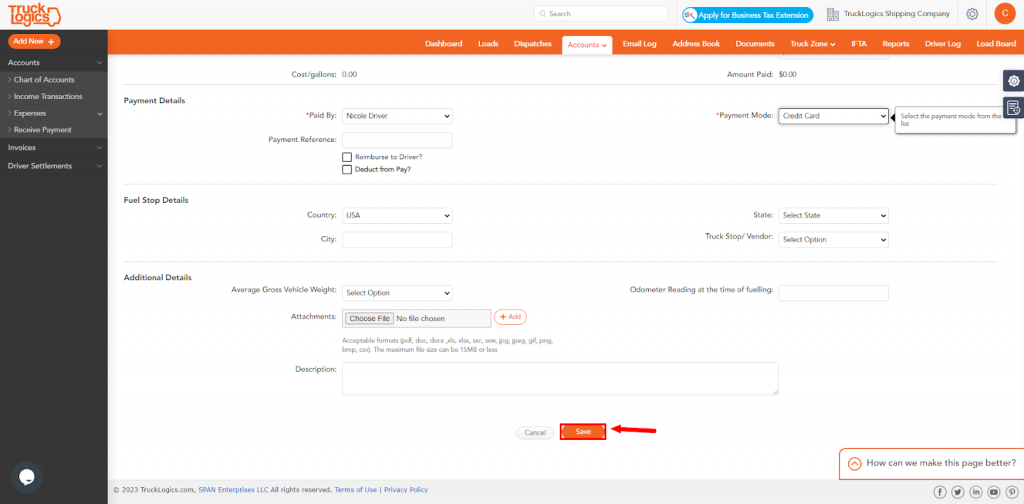
Task: Go to Dashboard tab
Action: coord(443,44)
